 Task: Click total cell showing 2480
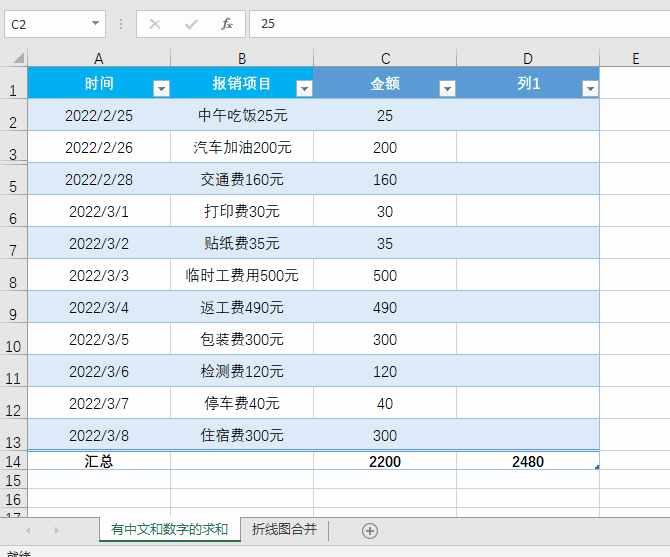pos(528,461)
